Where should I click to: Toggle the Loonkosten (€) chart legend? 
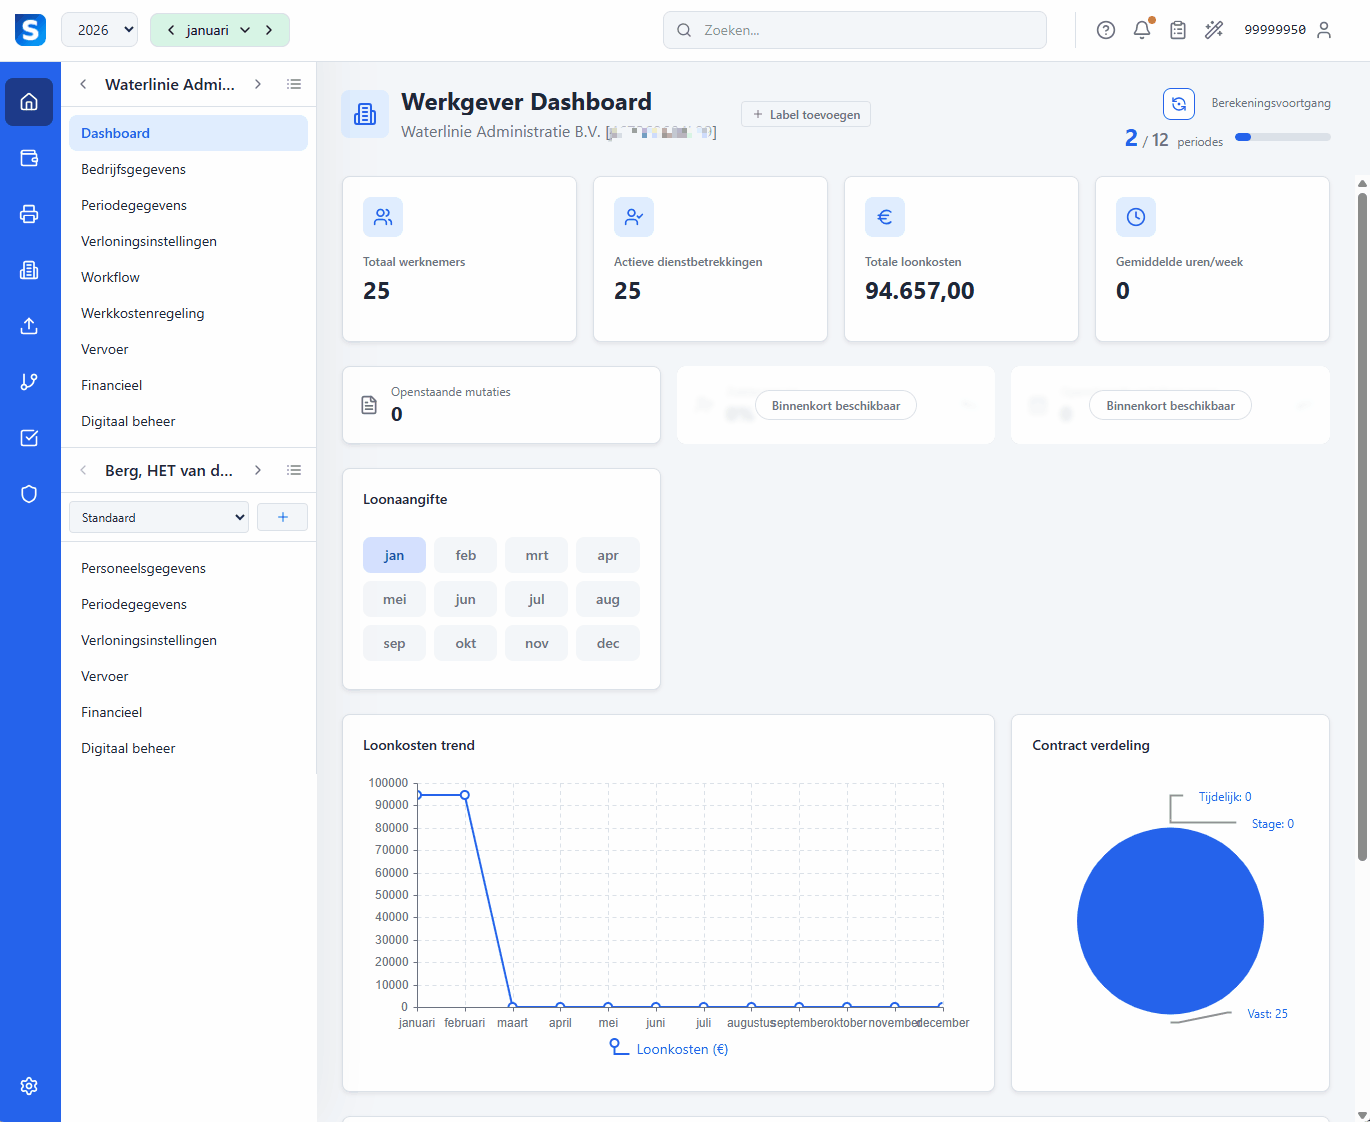click(669, 1049)
